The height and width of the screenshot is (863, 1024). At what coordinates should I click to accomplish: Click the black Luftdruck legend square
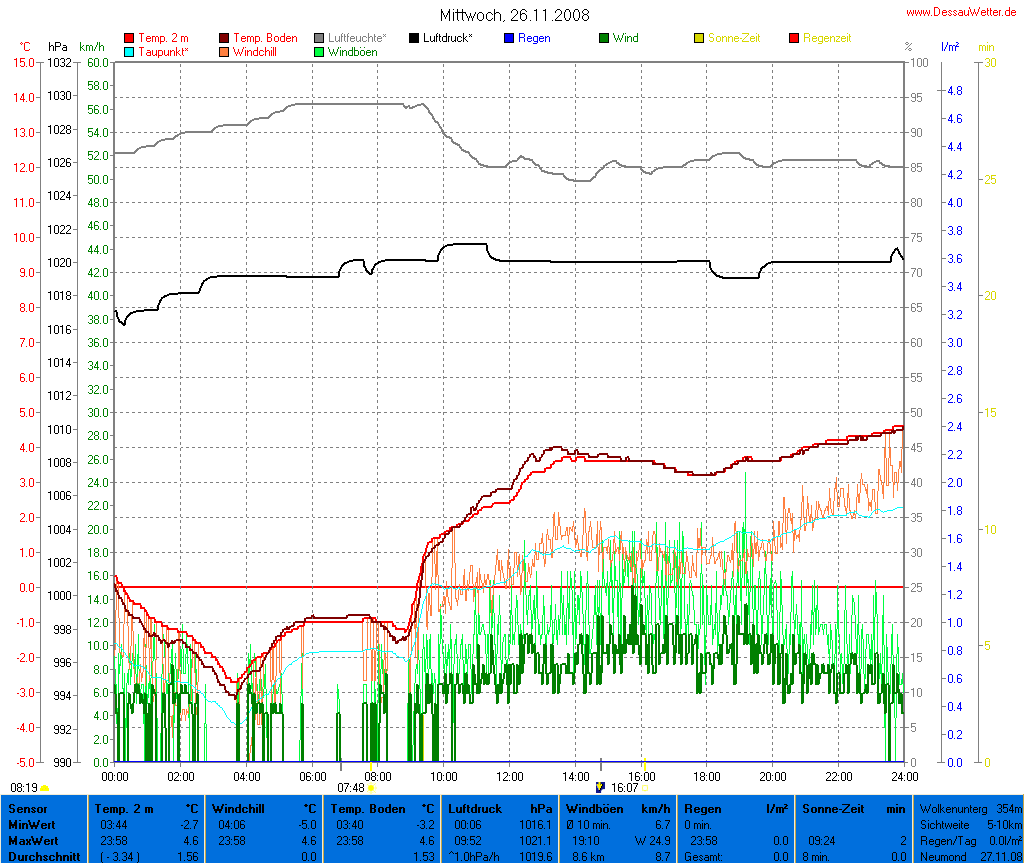[x=414, y=38]
